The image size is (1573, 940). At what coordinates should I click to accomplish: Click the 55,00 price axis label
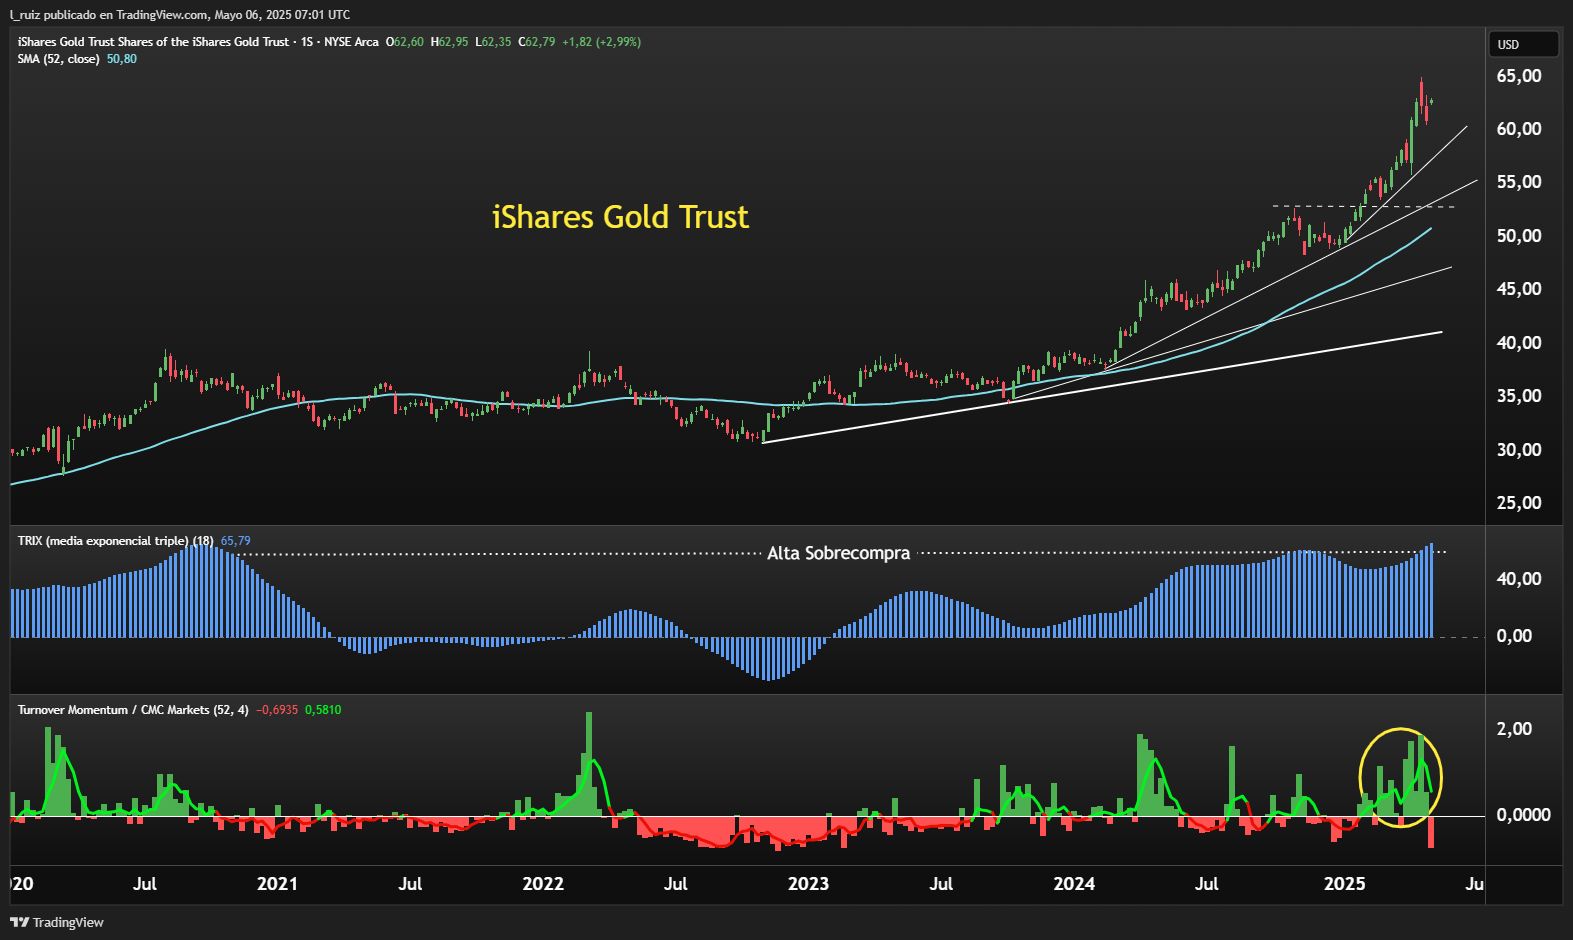tap(1518, 182)
